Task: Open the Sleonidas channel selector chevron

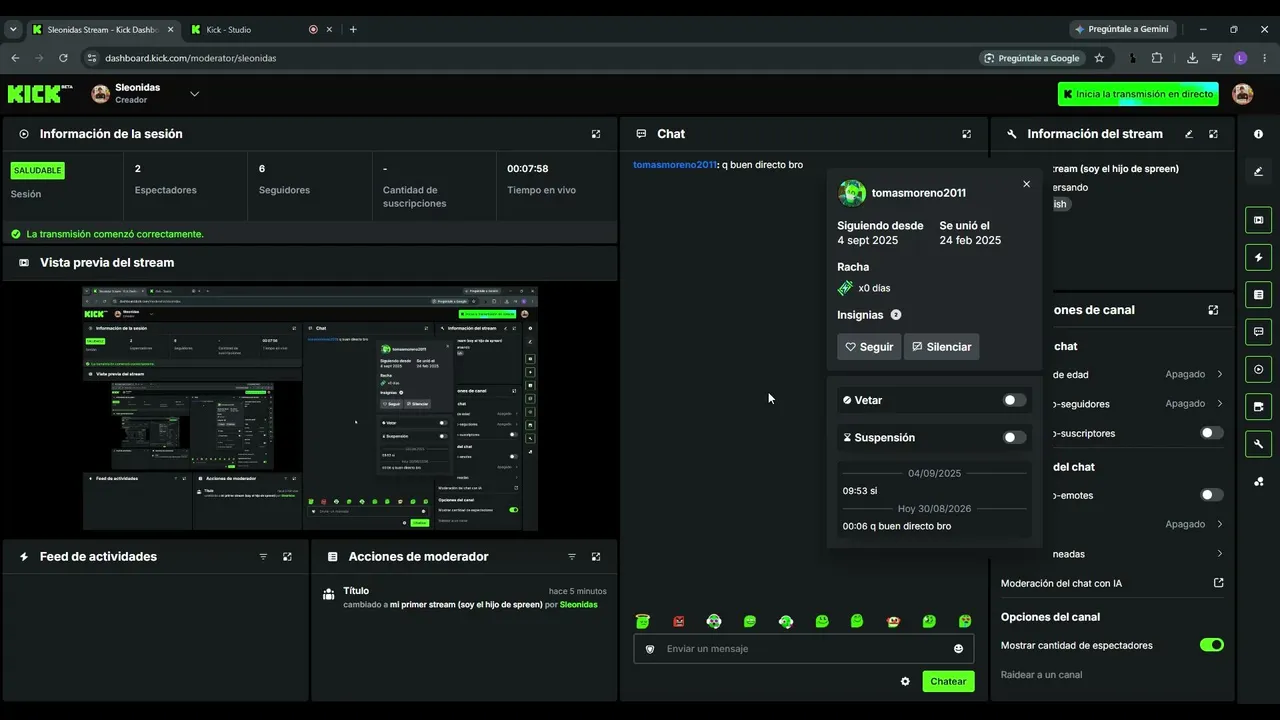Action: click(194, 94)
